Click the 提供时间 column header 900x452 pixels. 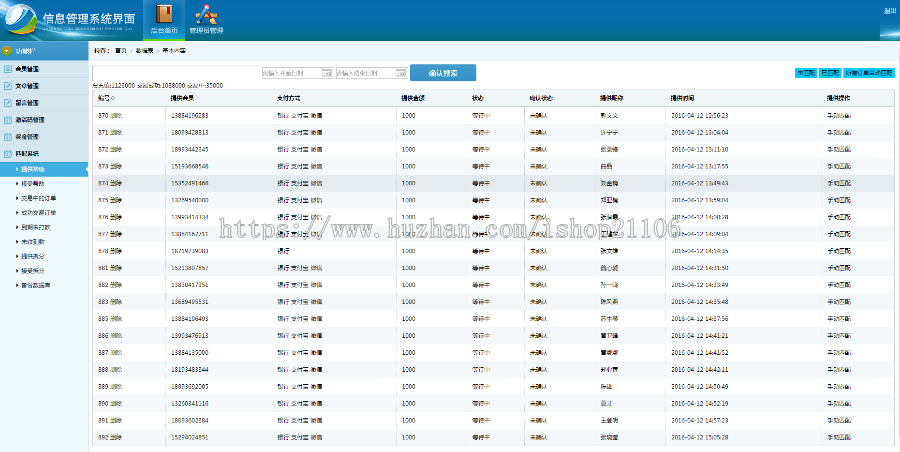pos(682,98)
